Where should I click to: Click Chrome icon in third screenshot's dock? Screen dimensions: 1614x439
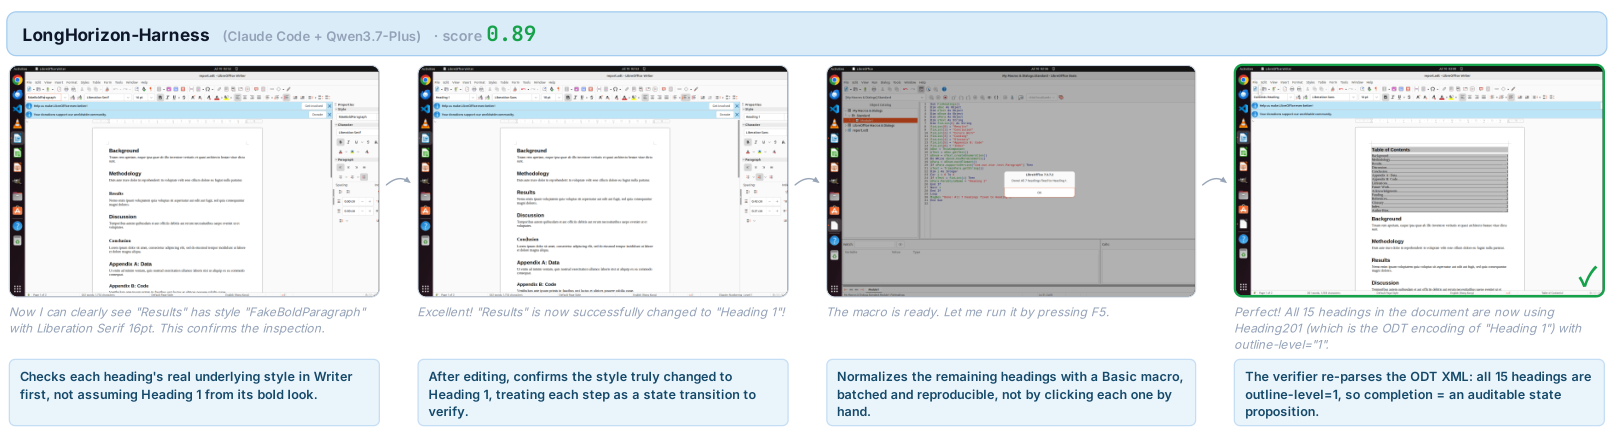[834, 80]
